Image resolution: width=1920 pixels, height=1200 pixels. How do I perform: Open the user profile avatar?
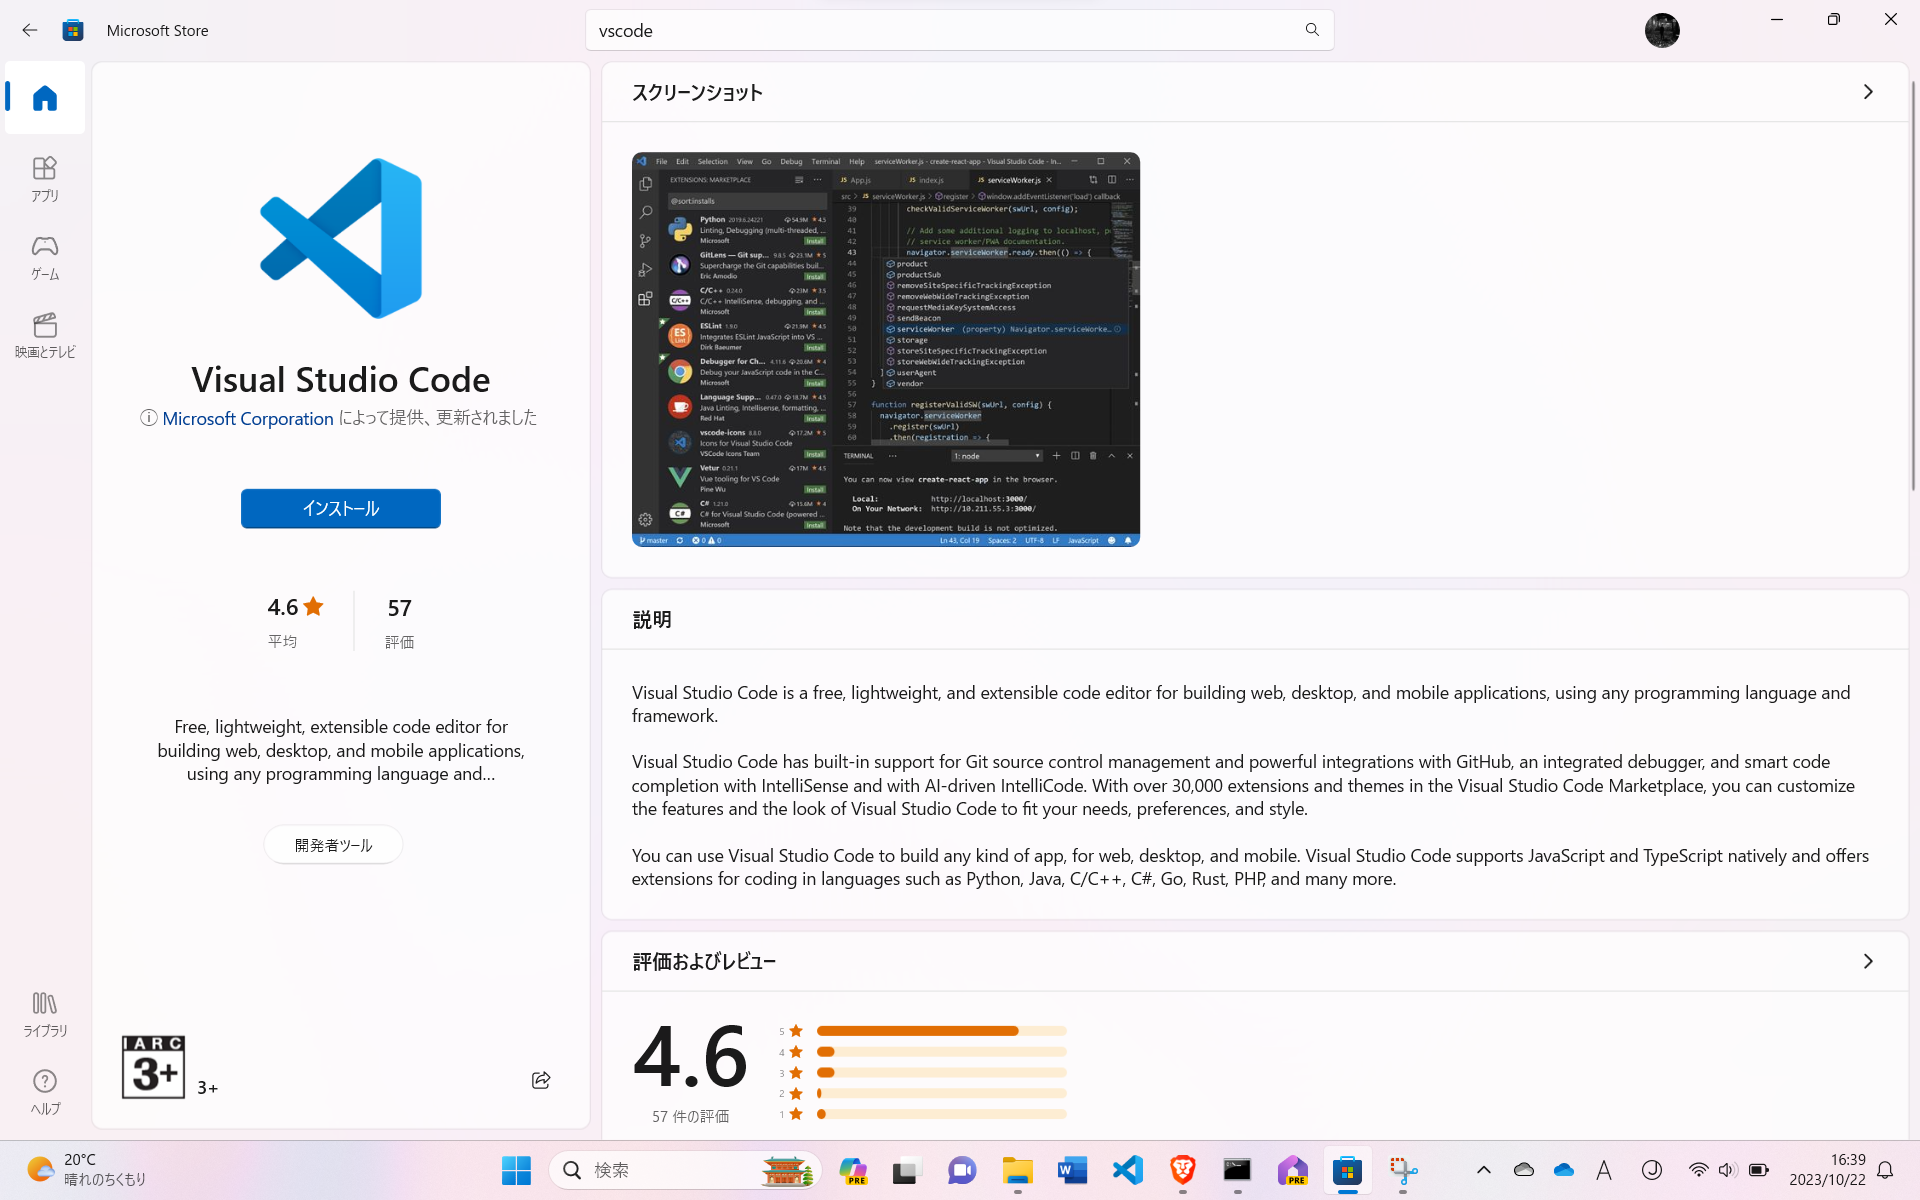coord(1662,30)
